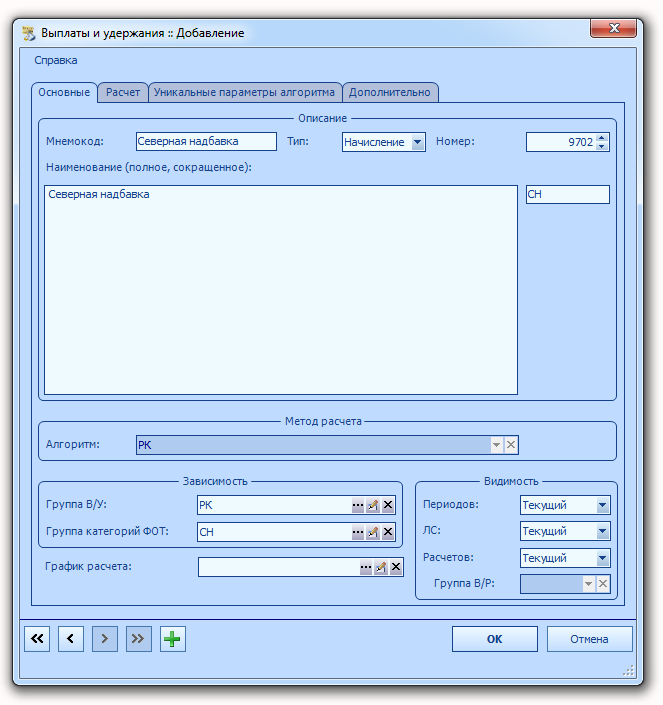This screenshot has height=705, width=663.
Task: Go to the first record
Action: coord(37,639)
